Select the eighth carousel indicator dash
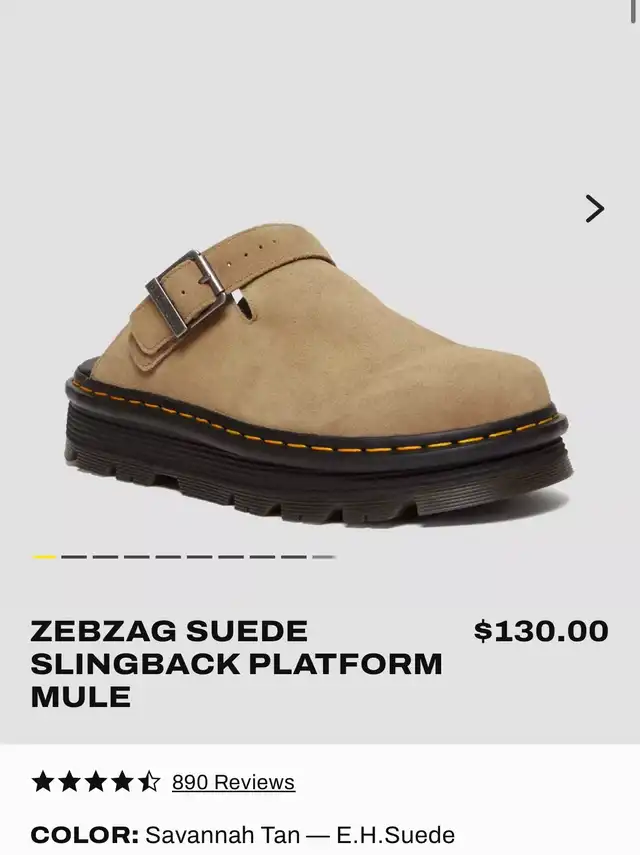This screenshot has width=640, height=855. pyautogui.click(x=262, y=557)
